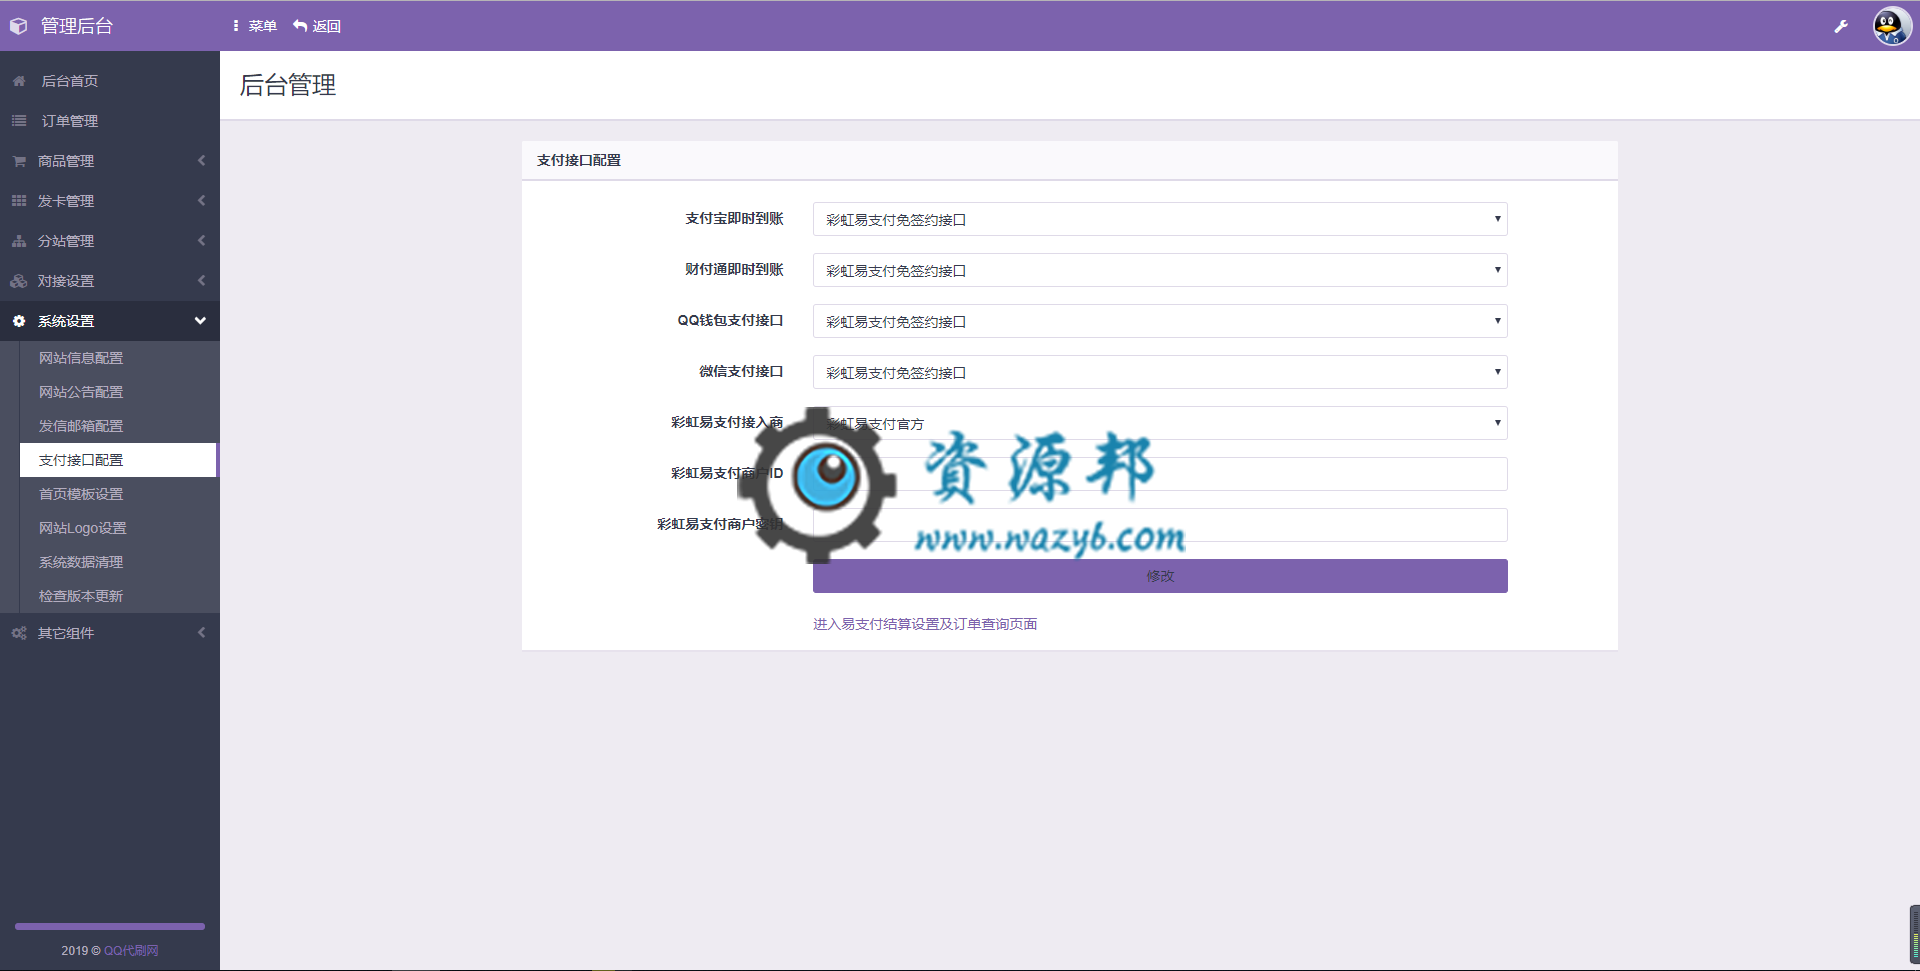Open 发信邮箱配置 submenu item
Viewport: 1920px width, 971px height.
point(118,426)
